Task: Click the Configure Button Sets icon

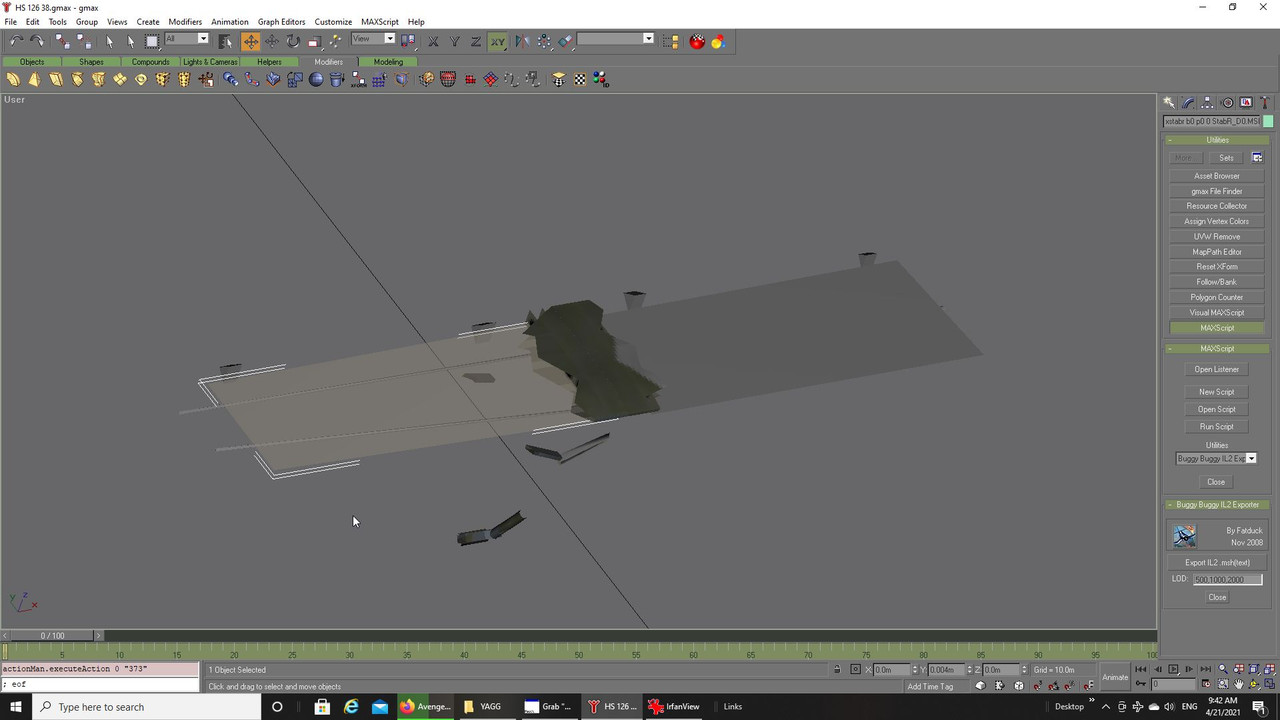Action: 1257,158
